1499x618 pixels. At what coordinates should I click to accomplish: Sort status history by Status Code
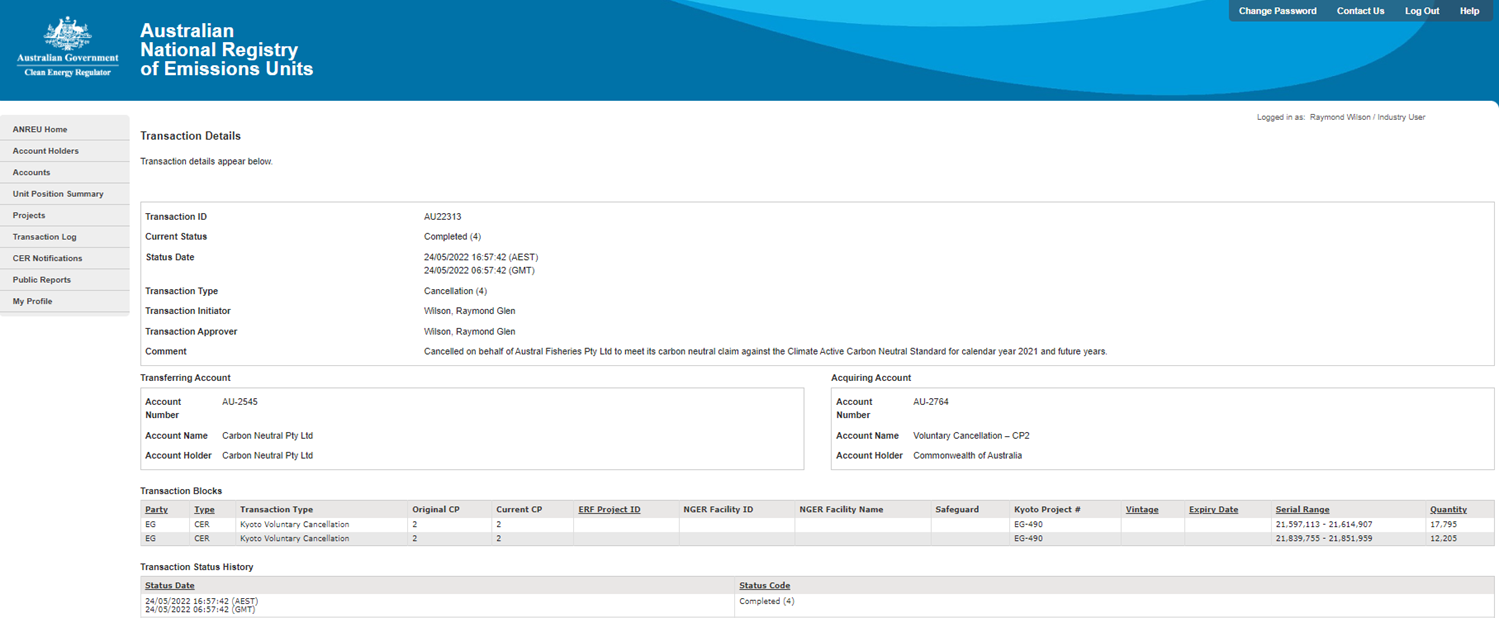[x=765, y=586]
